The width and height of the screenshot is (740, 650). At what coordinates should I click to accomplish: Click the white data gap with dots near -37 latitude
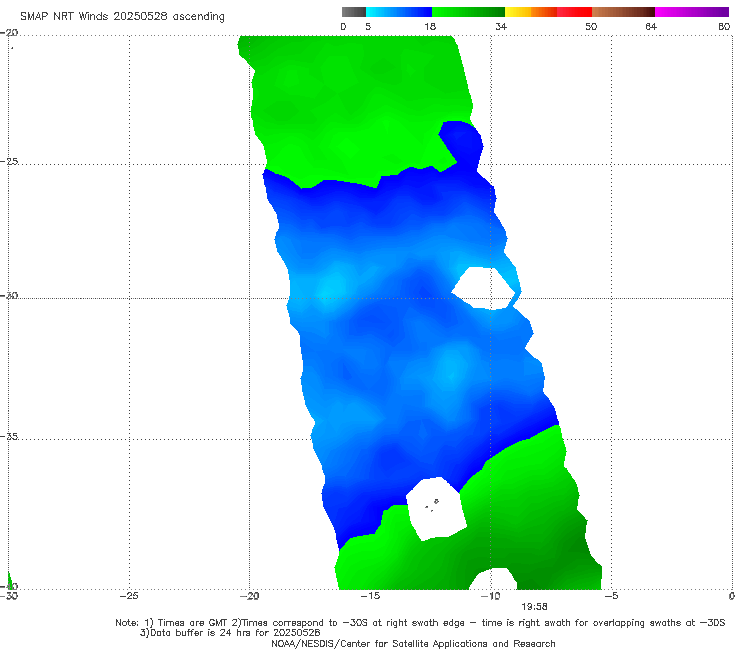coord(436,509)
